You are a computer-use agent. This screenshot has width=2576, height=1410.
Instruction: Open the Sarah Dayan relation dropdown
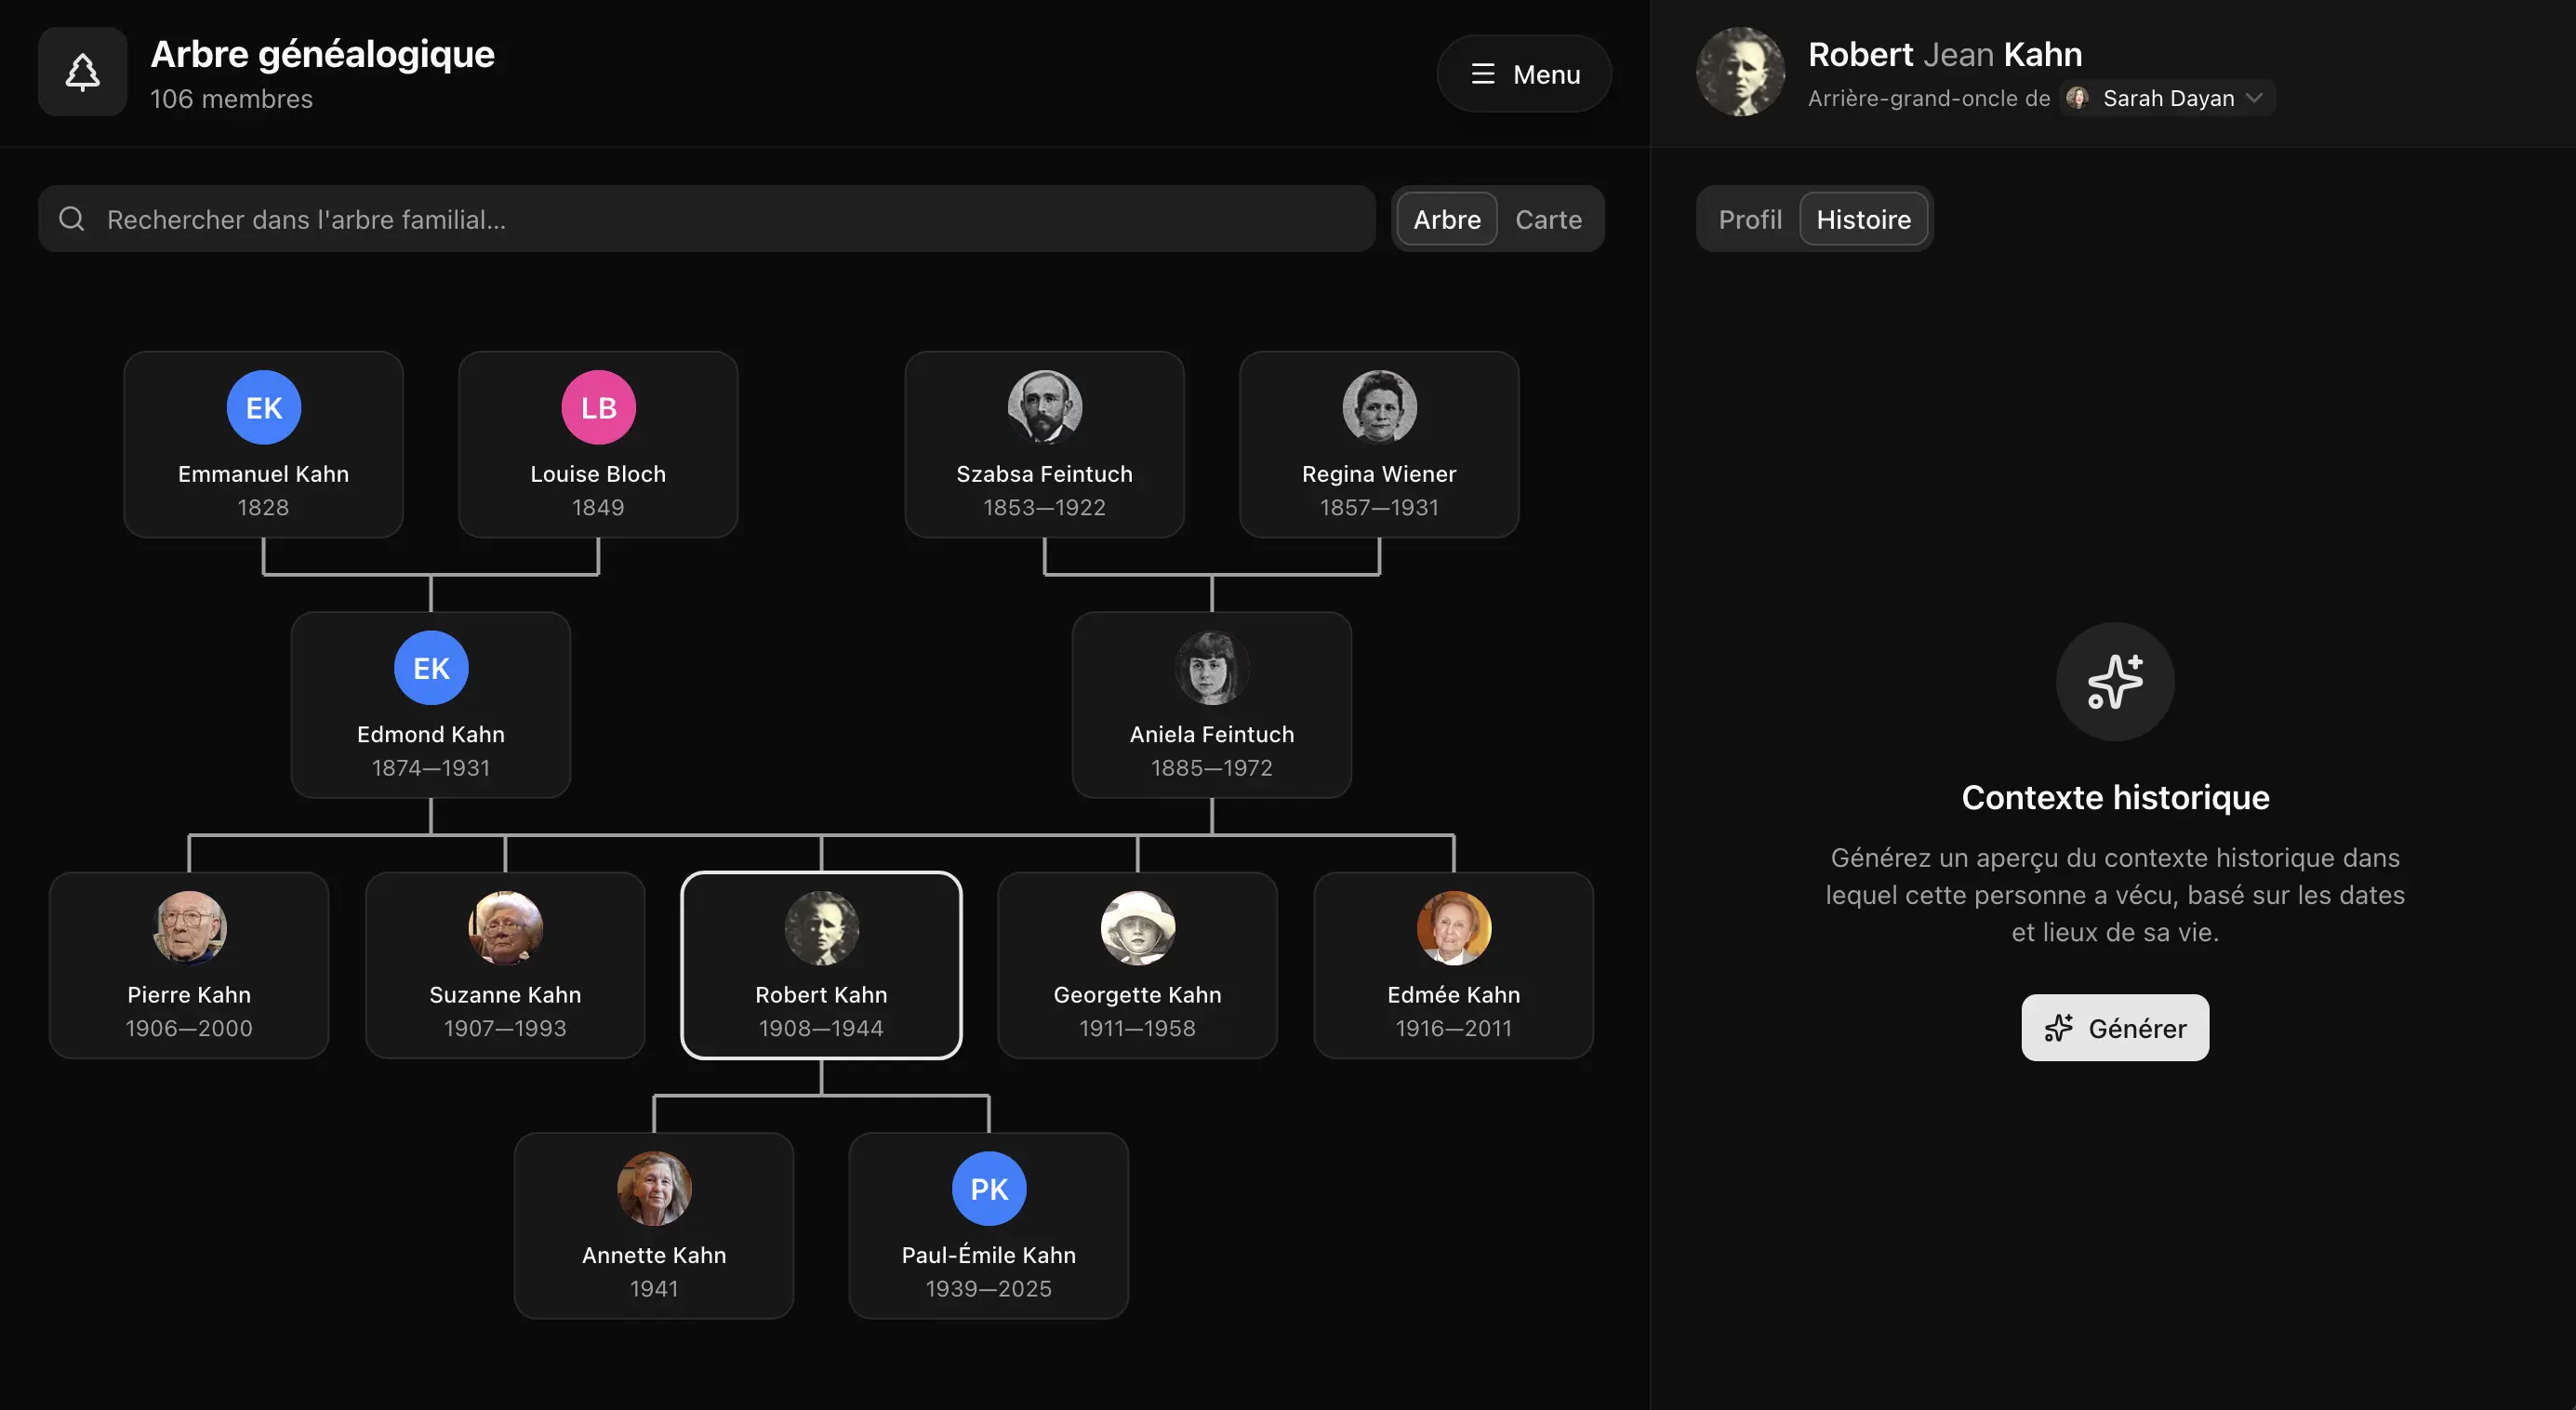(2166, 98)
